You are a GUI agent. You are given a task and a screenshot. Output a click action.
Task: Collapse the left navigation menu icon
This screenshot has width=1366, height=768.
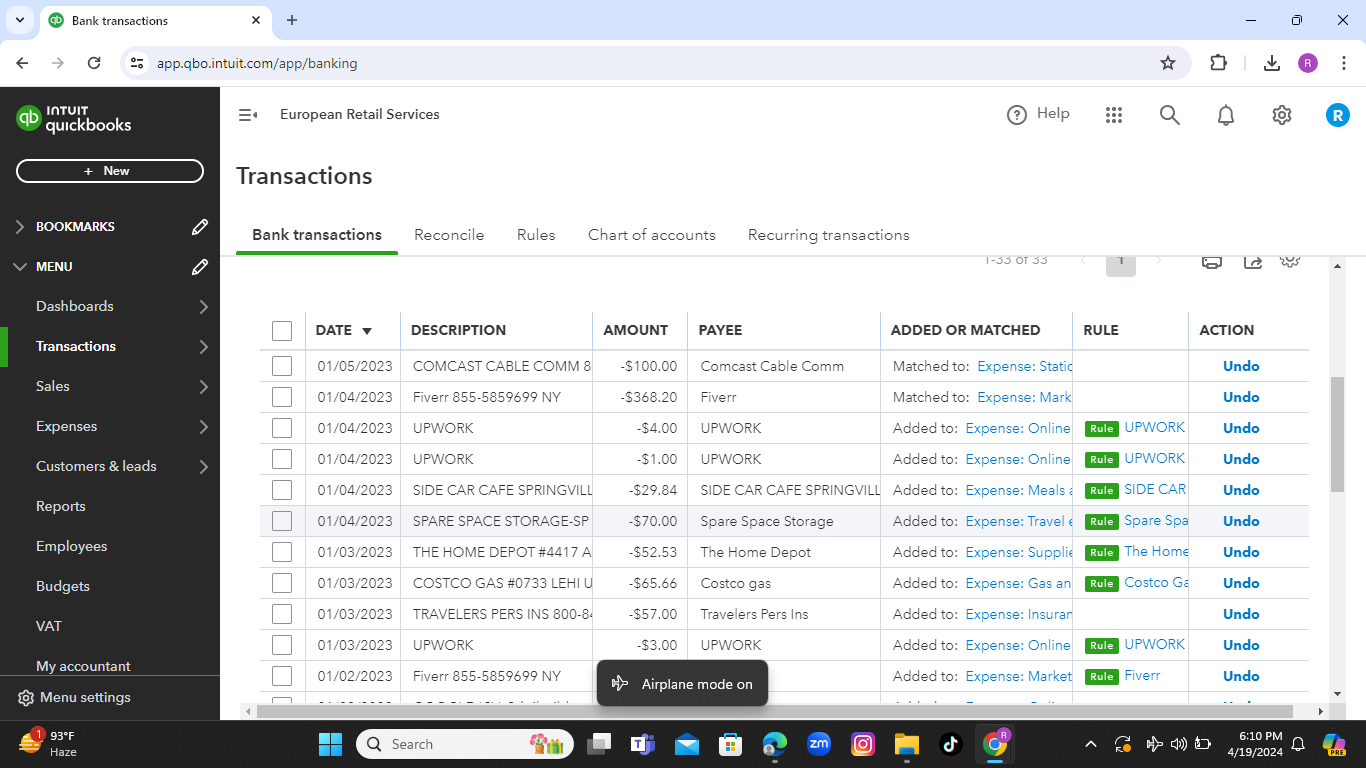(x=248, y=115)
